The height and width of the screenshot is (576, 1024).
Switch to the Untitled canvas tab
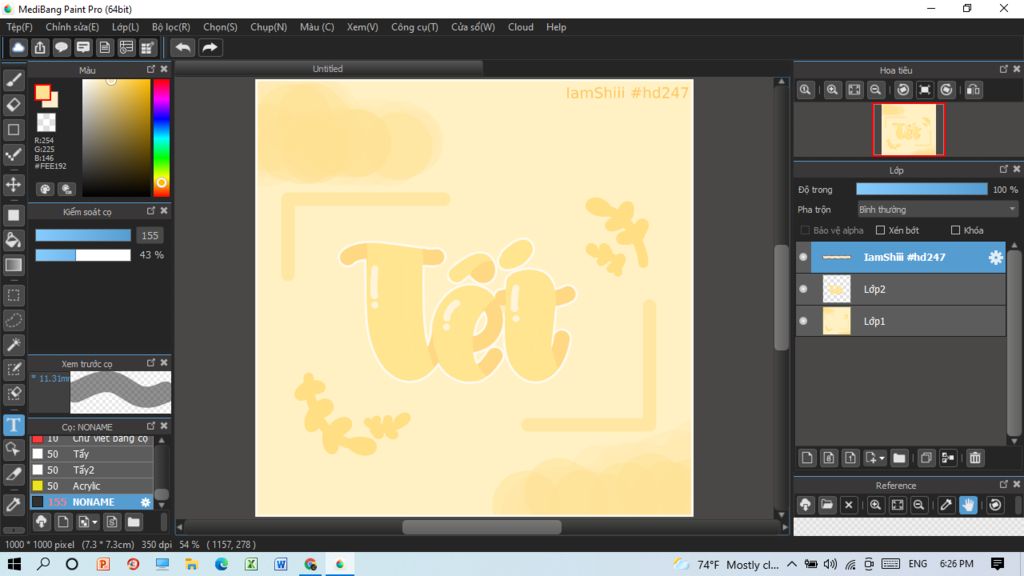328,69
